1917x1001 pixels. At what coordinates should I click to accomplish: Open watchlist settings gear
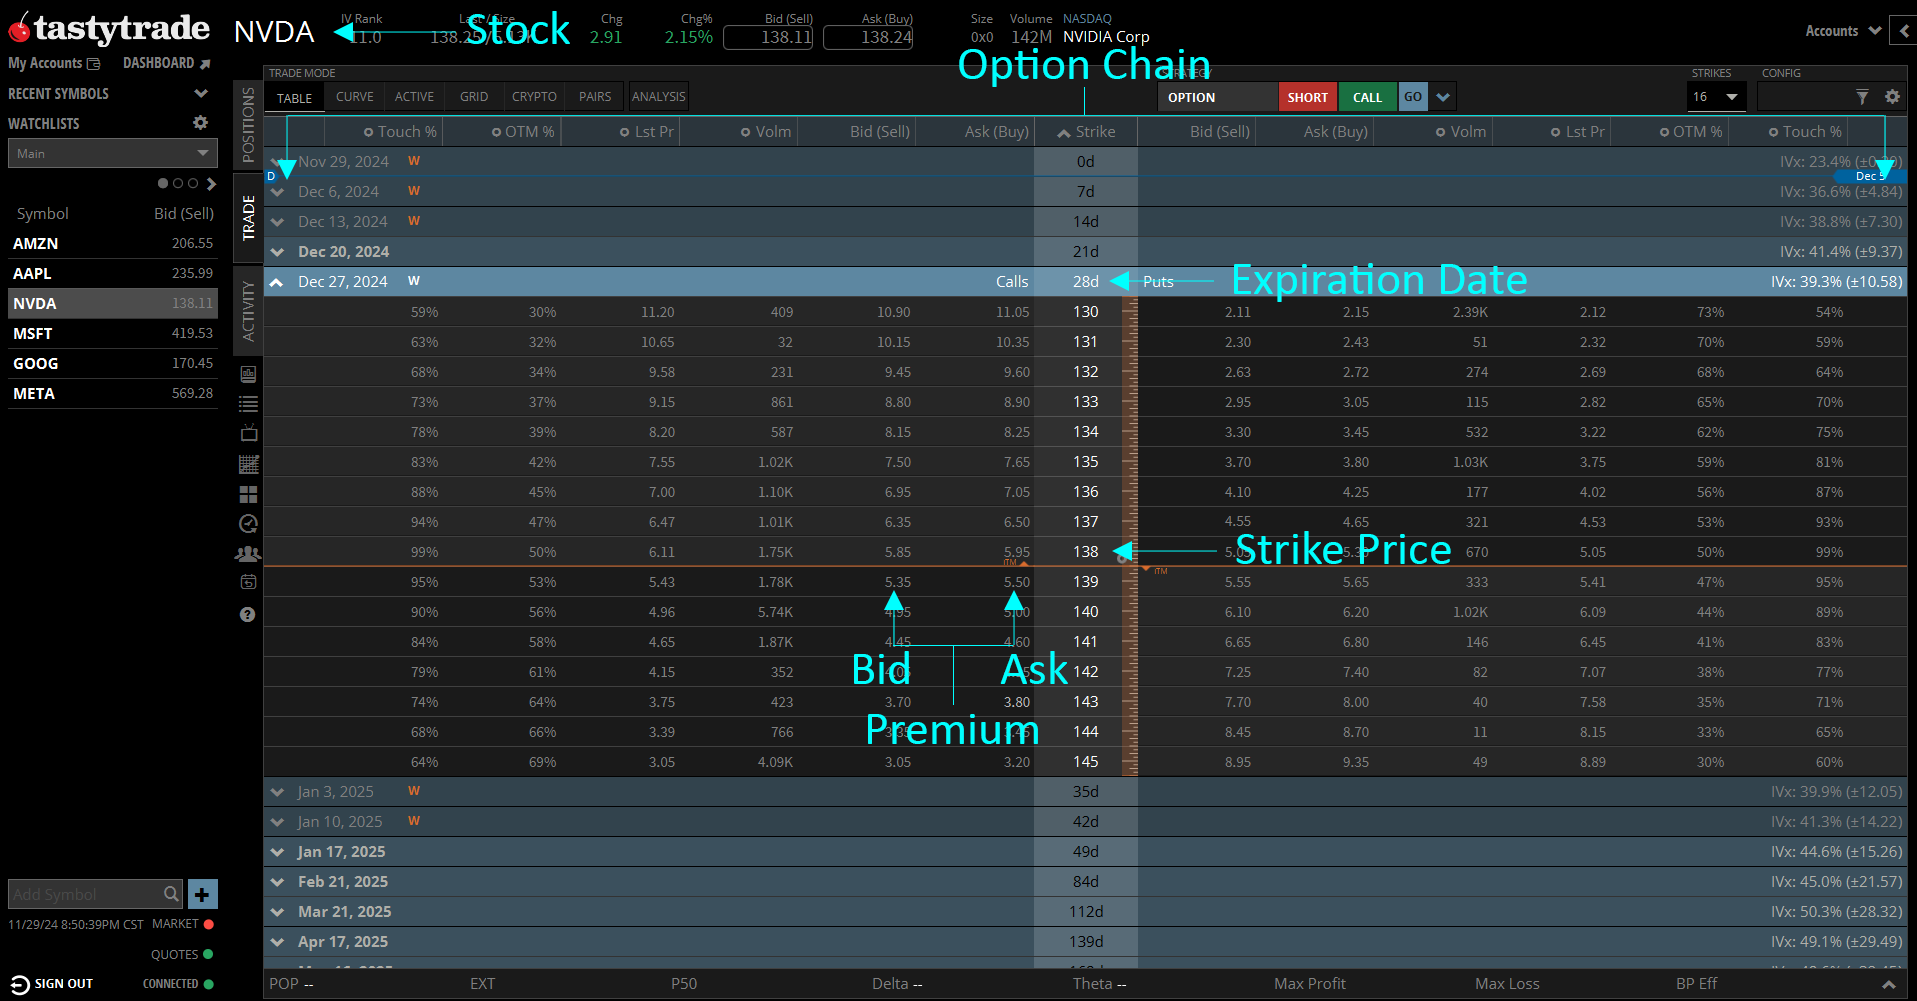coord(200,123)
